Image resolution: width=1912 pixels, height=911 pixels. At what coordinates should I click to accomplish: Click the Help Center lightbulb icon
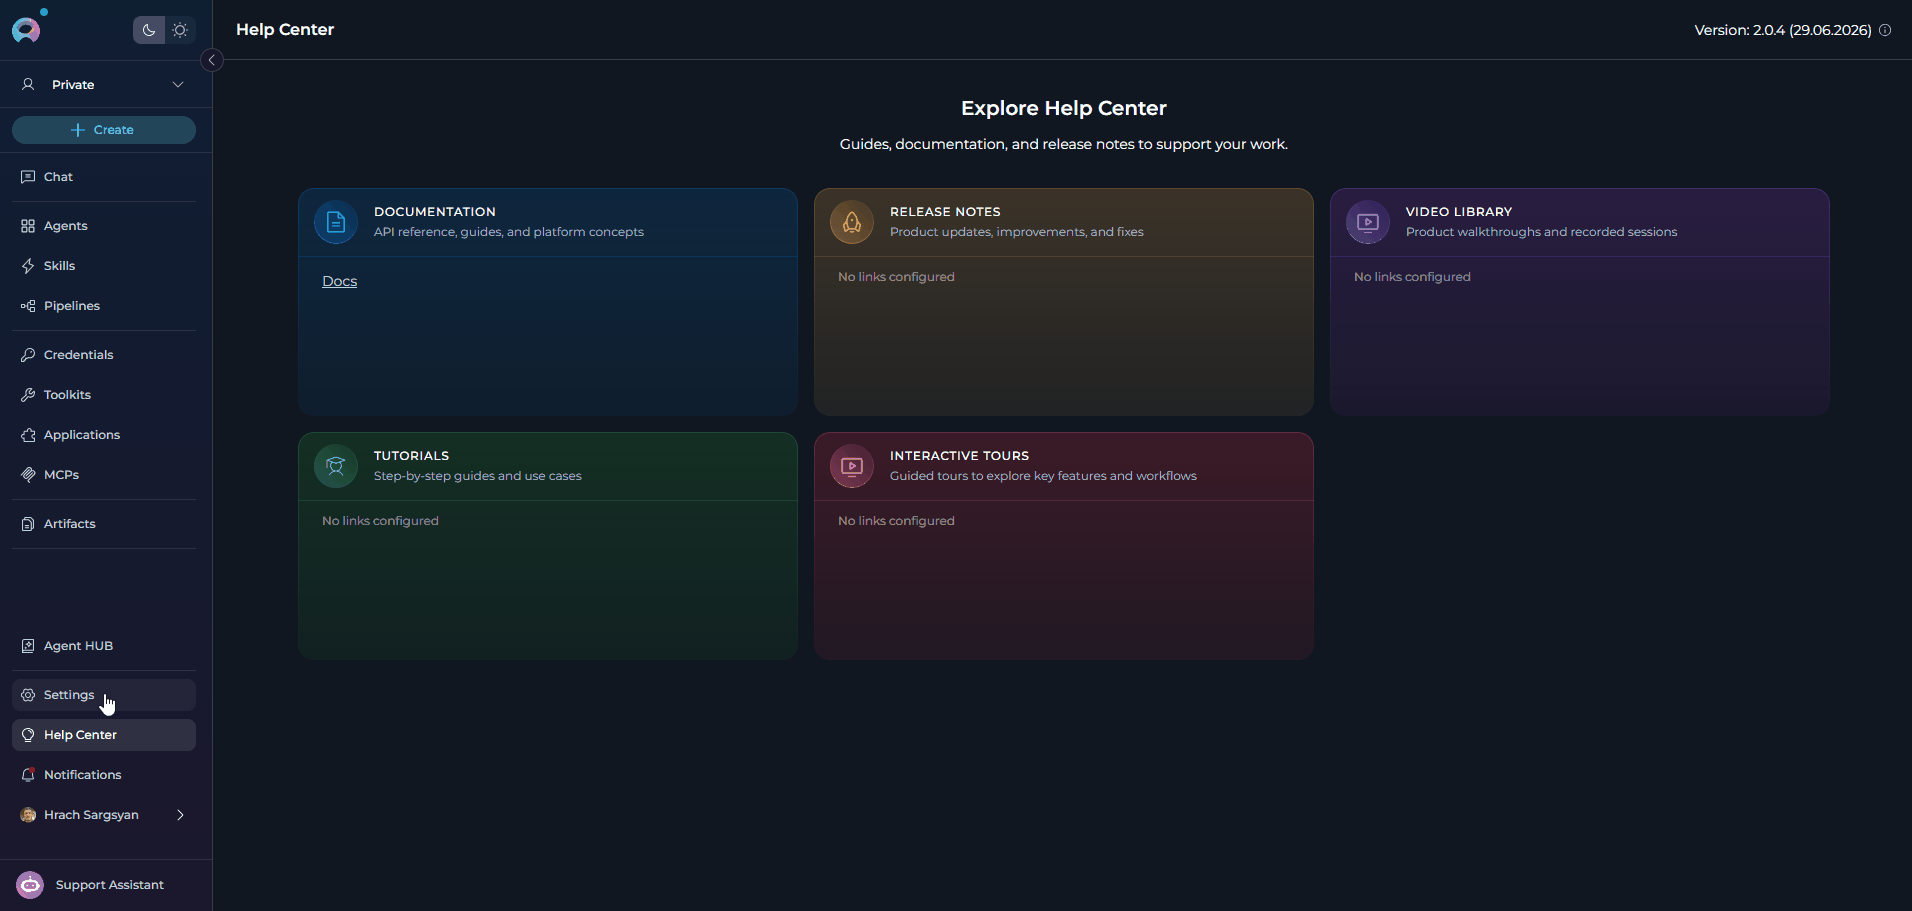[28, 735]
